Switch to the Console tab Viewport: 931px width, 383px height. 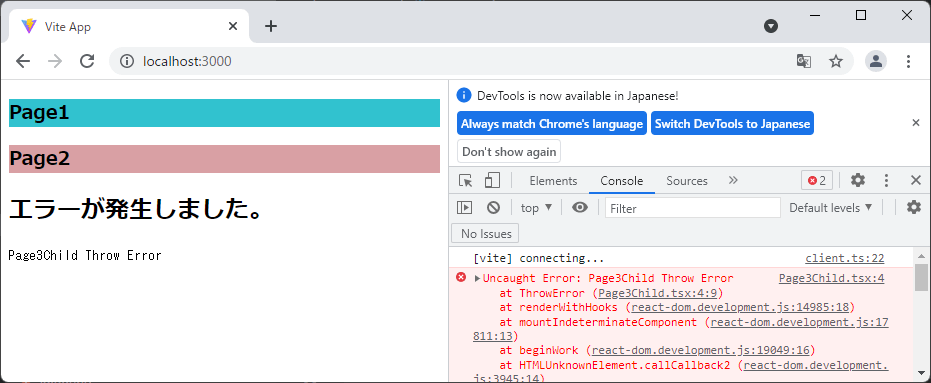(x=622, y=181)
